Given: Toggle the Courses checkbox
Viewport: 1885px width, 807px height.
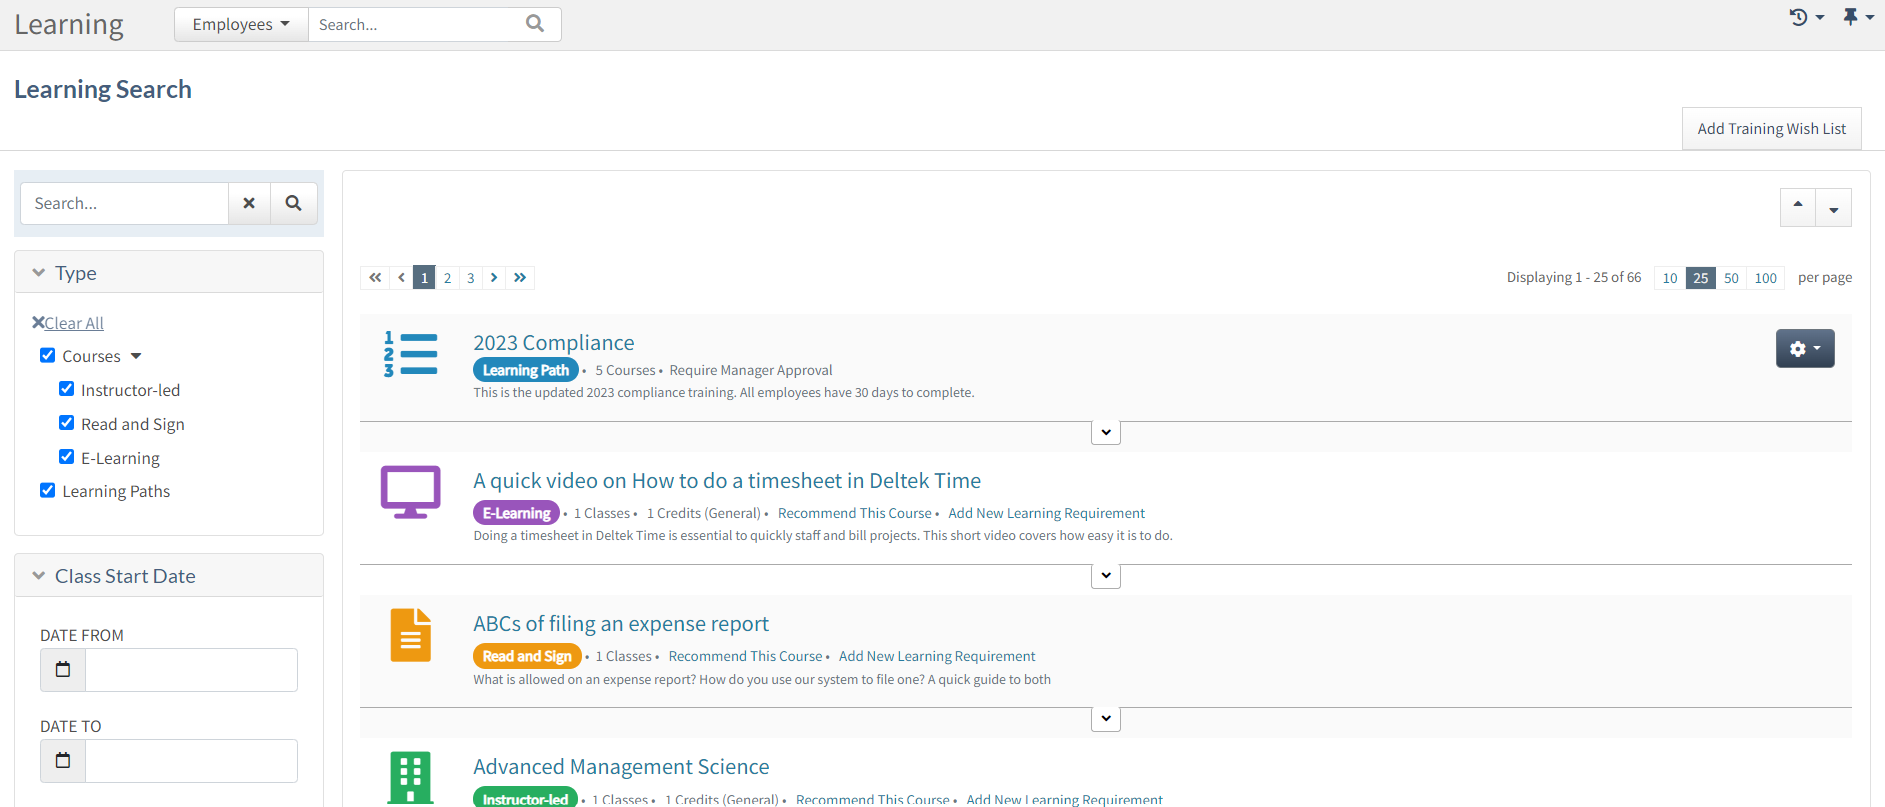Looking at the screenshot, I should pyautogui.click(x=47, y=355).
